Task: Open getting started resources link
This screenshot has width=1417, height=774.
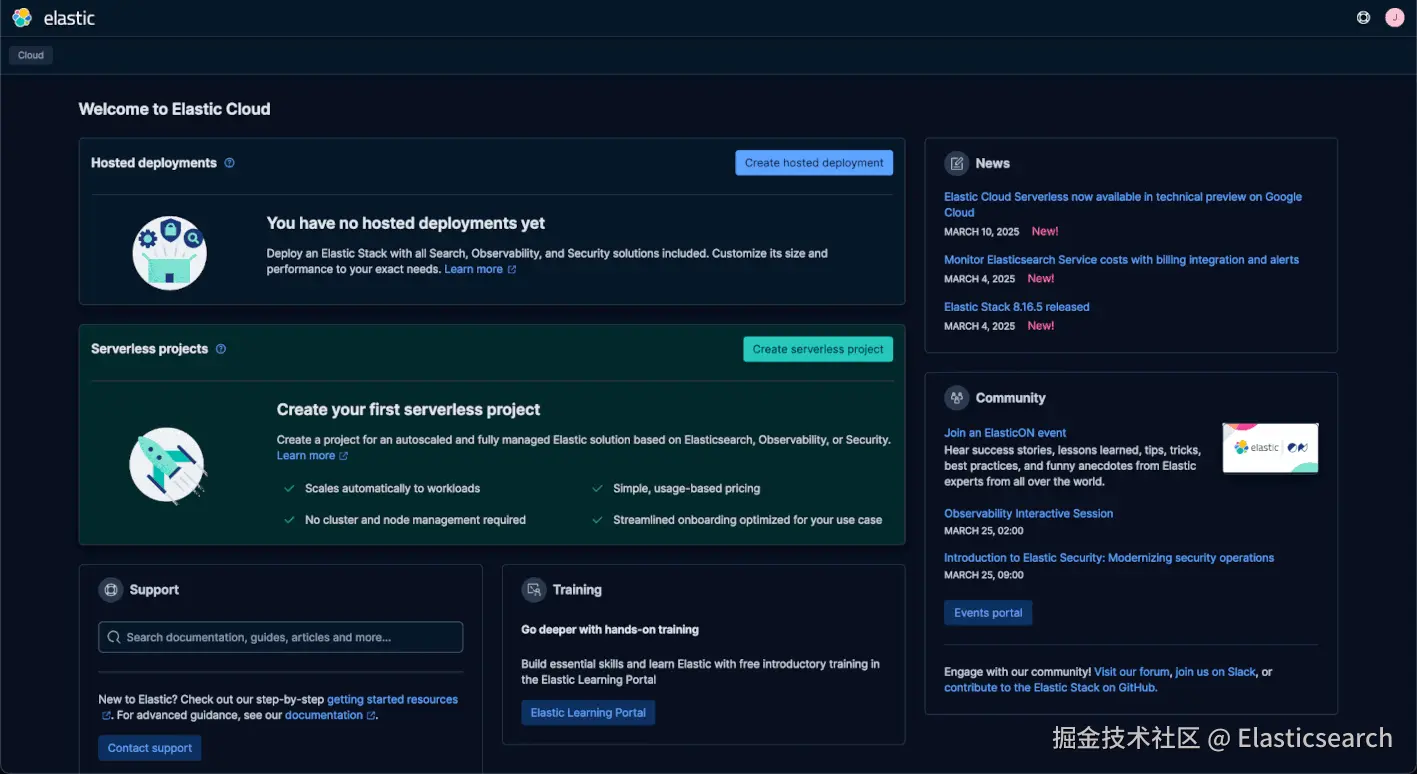Action: tap(392, 700)
